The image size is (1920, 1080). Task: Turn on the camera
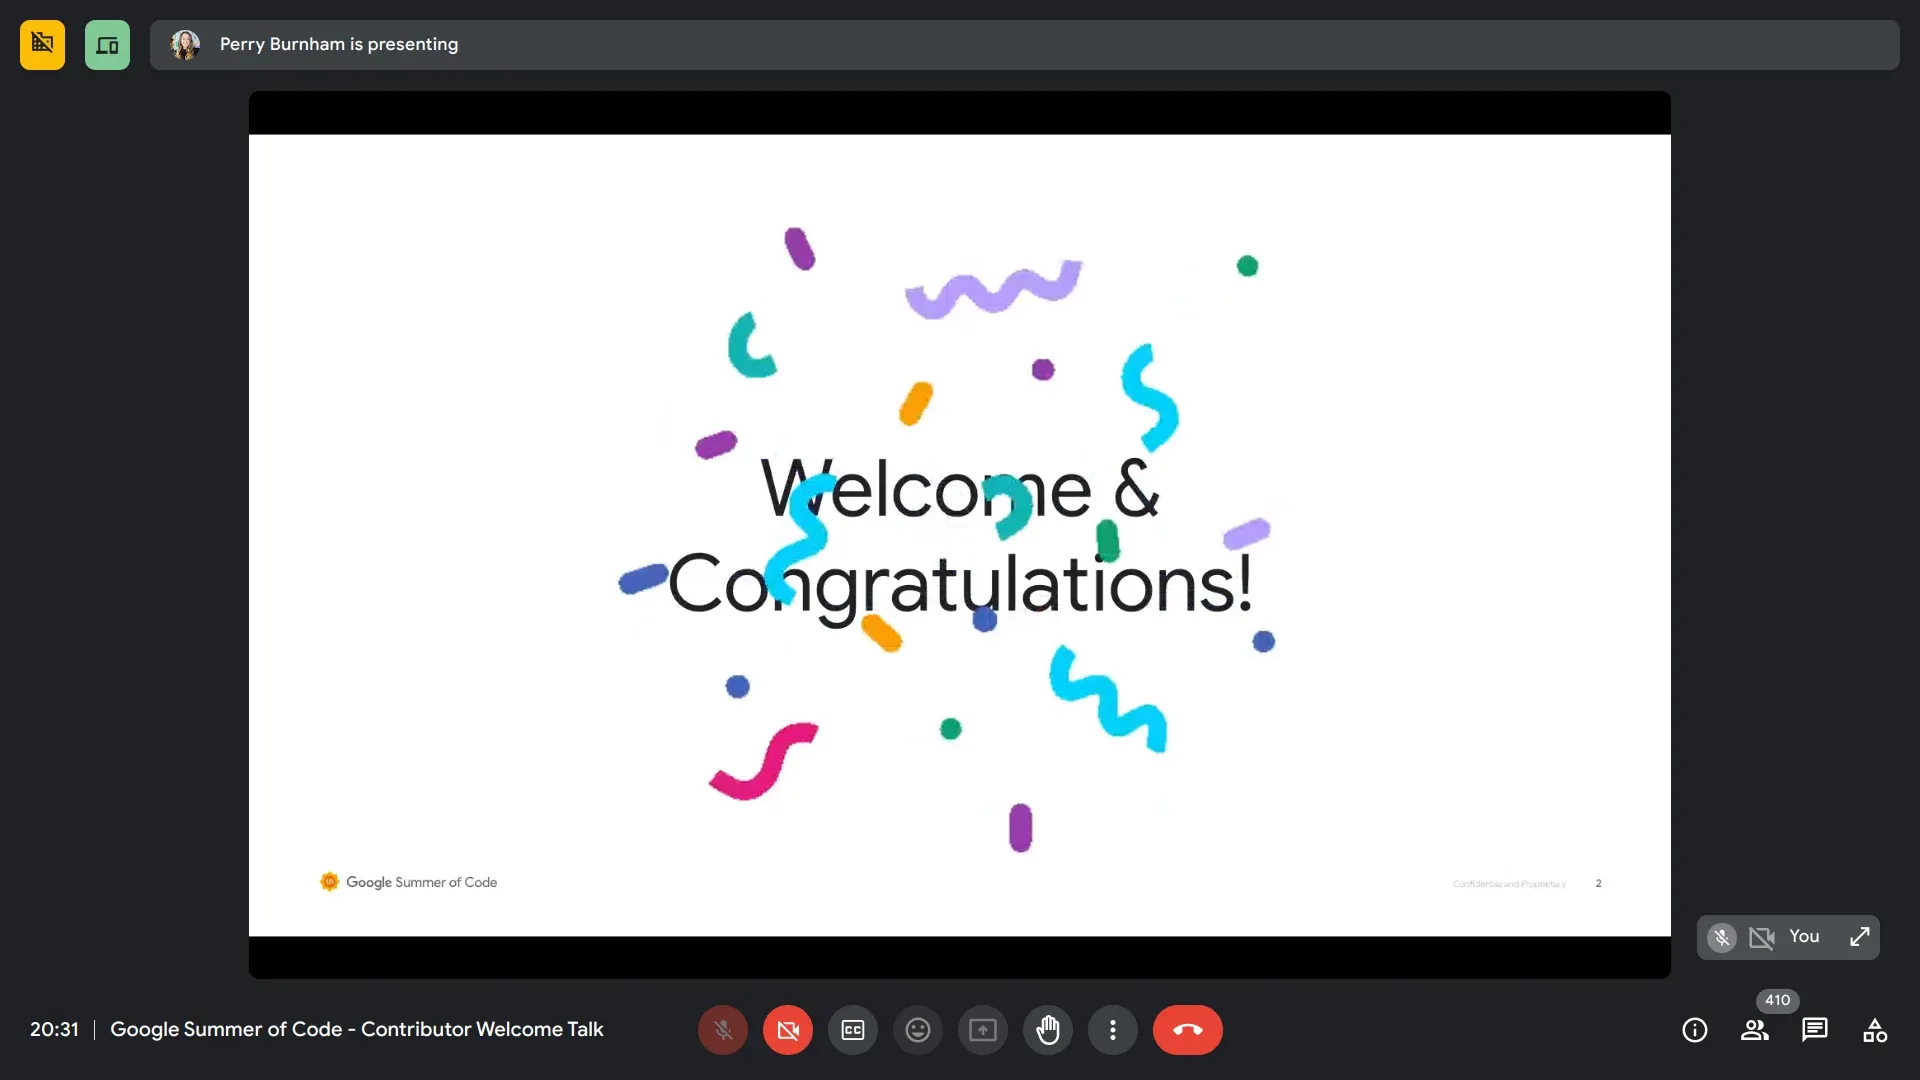click(788, 1030)
